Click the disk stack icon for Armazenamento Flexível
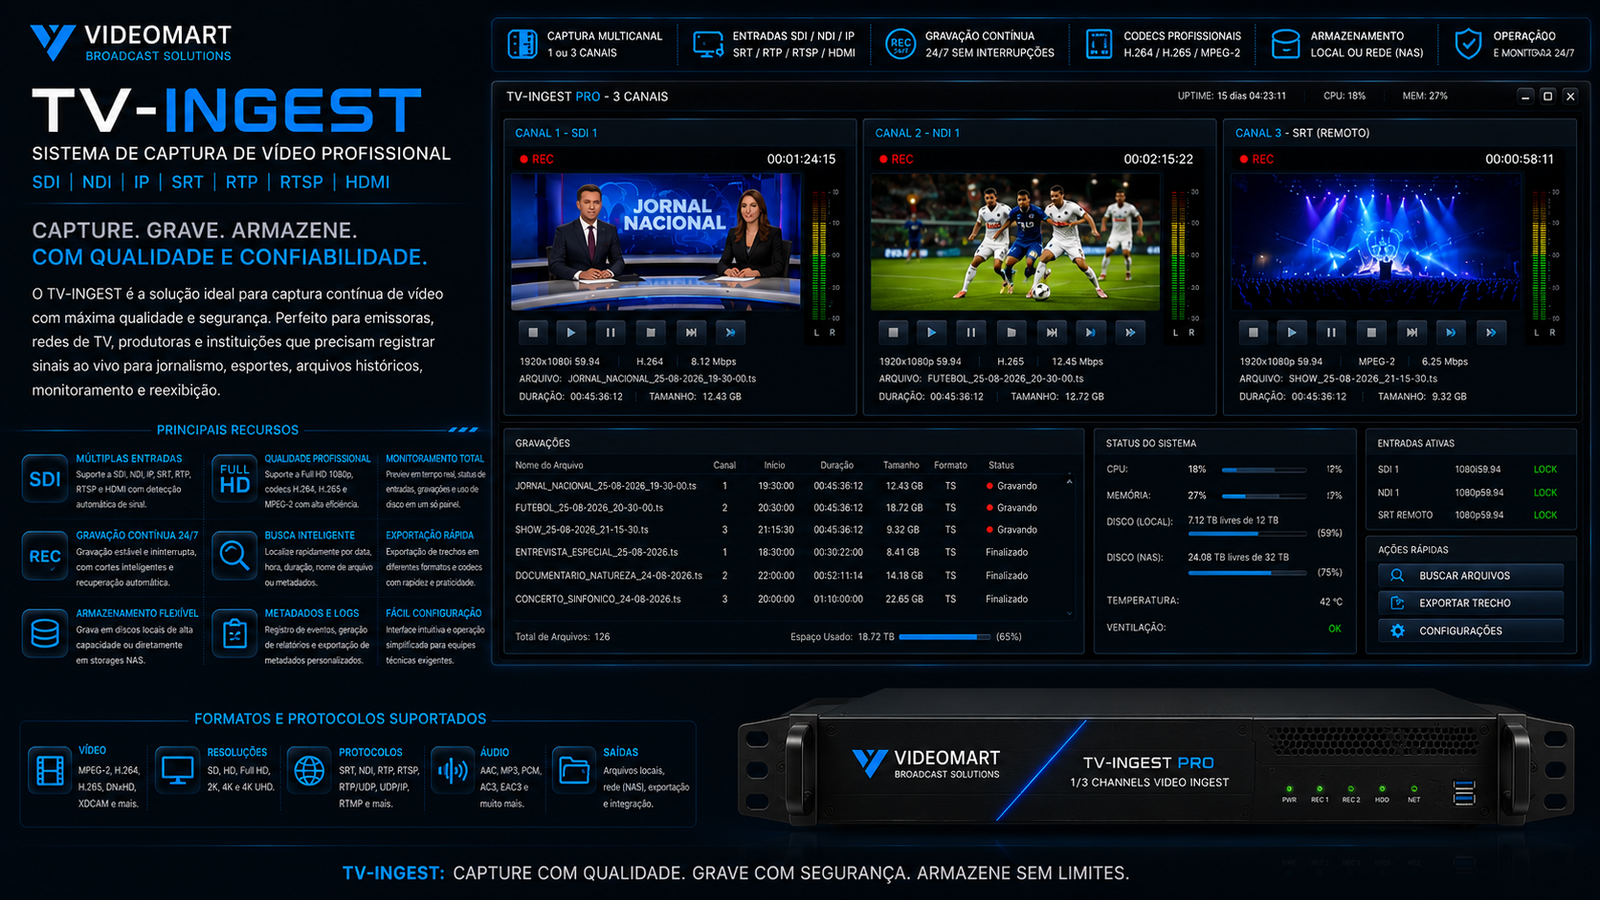The height and width of the screenshot is (900, 1600). 45,634
